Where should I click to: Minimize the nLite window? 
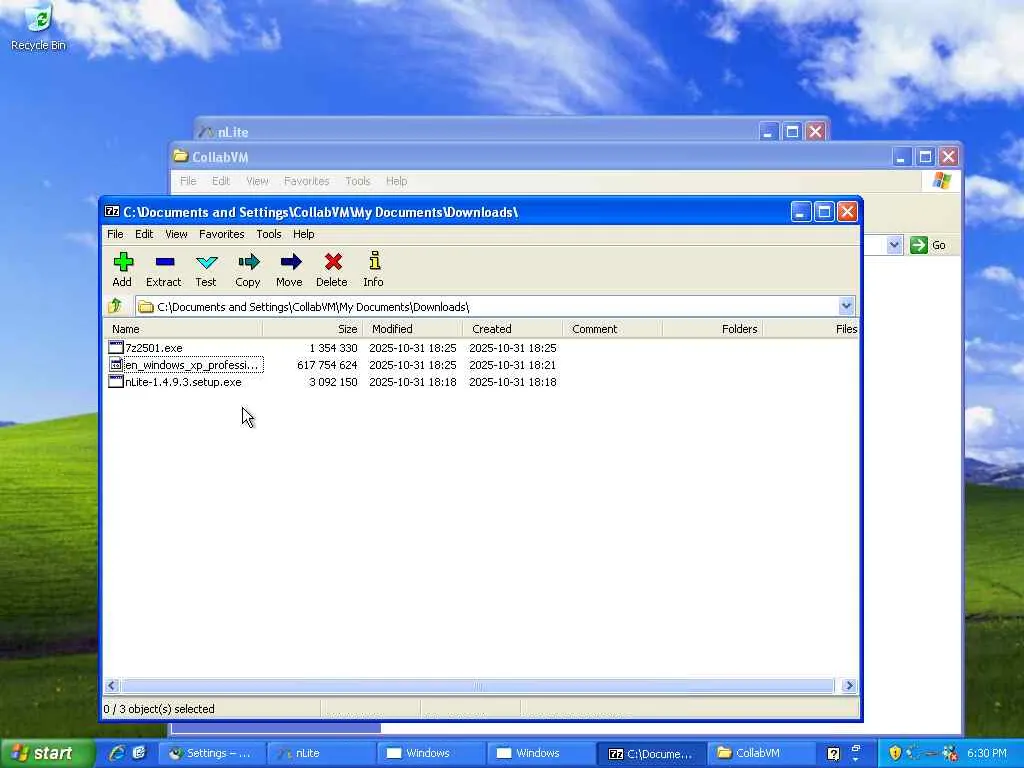769,132
